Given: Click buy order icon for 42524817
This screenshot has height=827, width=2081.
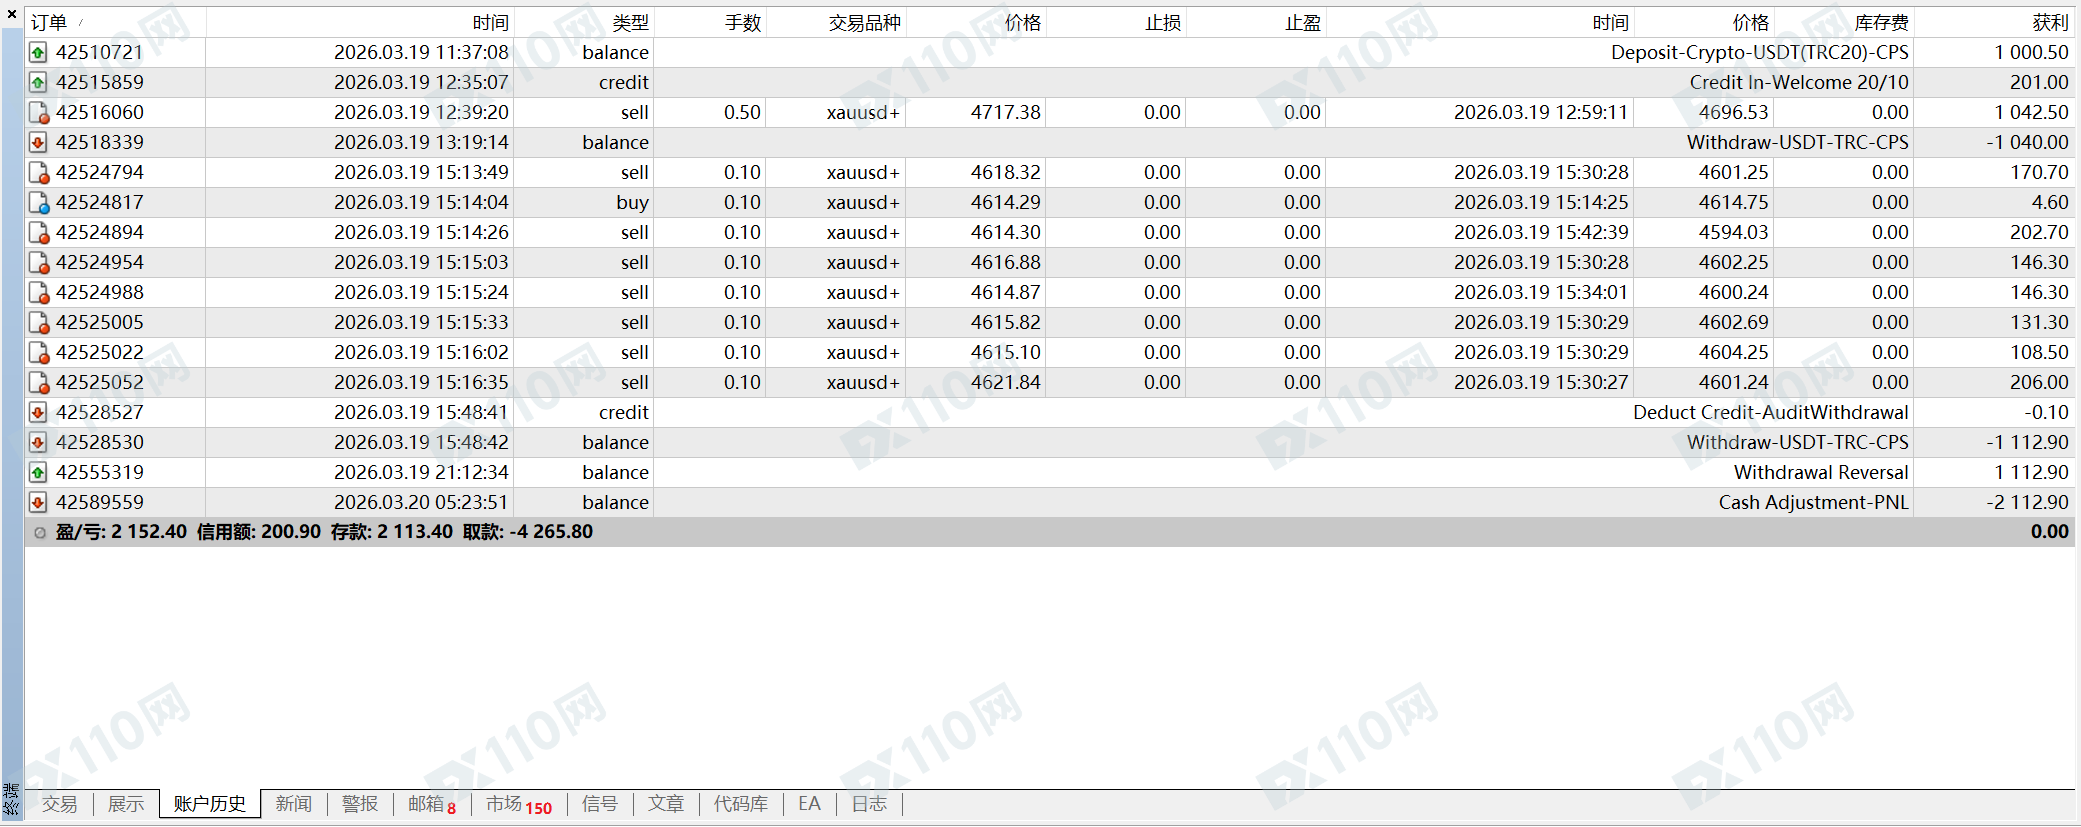Looking at the screenshot, I should (x=39, y=203).
